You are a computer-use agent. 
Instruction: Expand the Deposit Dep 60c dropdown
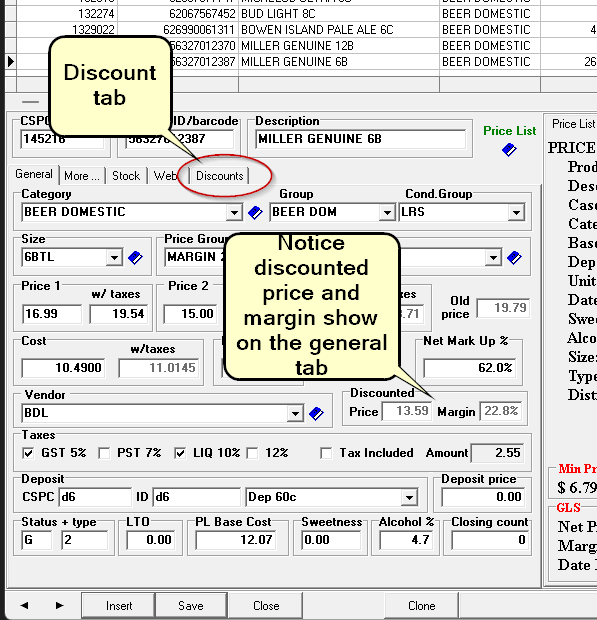(x=409, y=497)
